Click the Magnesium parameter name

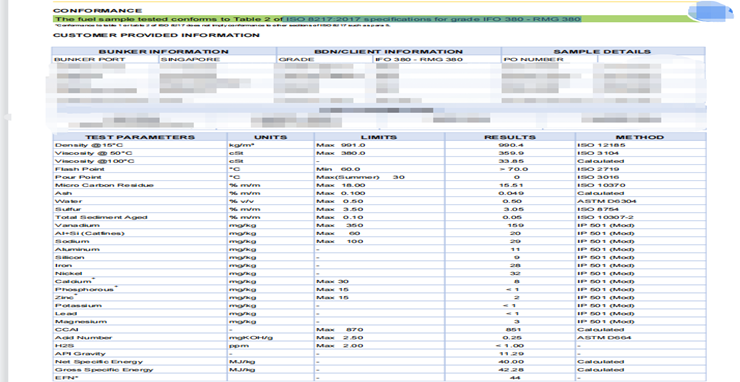(x=81, y=322)
